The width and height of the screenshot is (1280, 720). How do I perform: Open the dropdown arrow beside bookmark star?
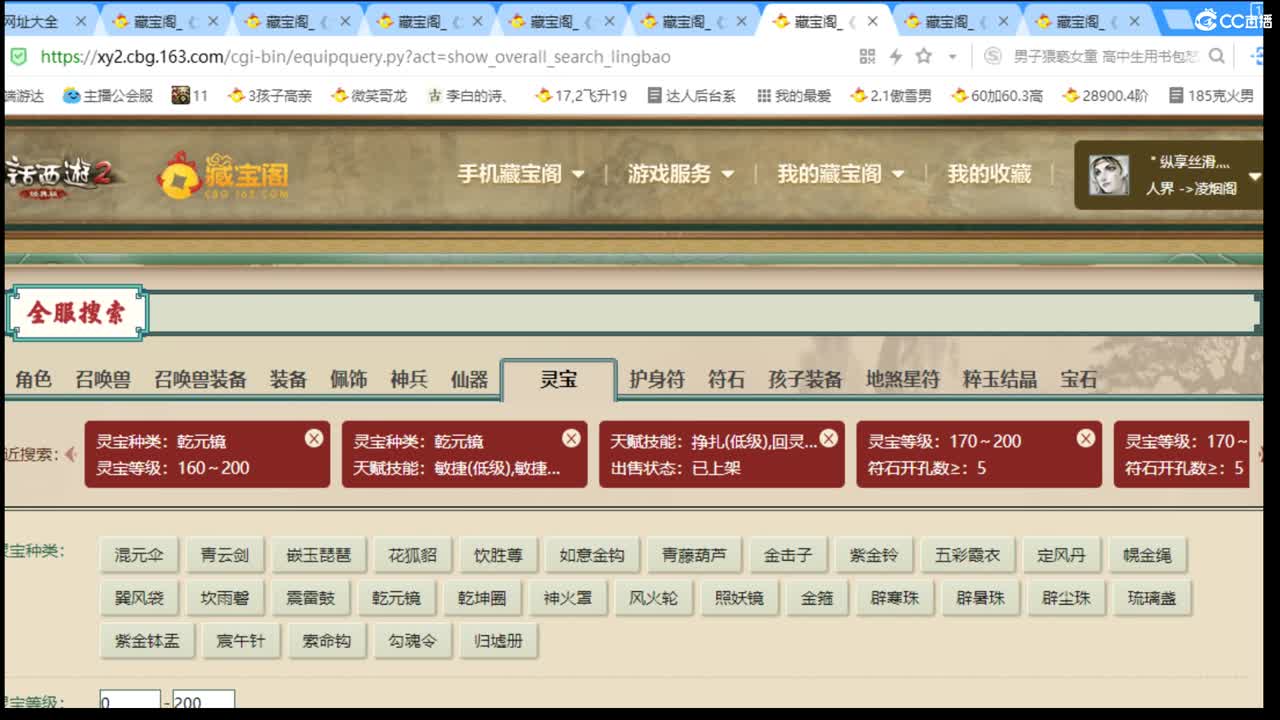(x=952, y=57)
